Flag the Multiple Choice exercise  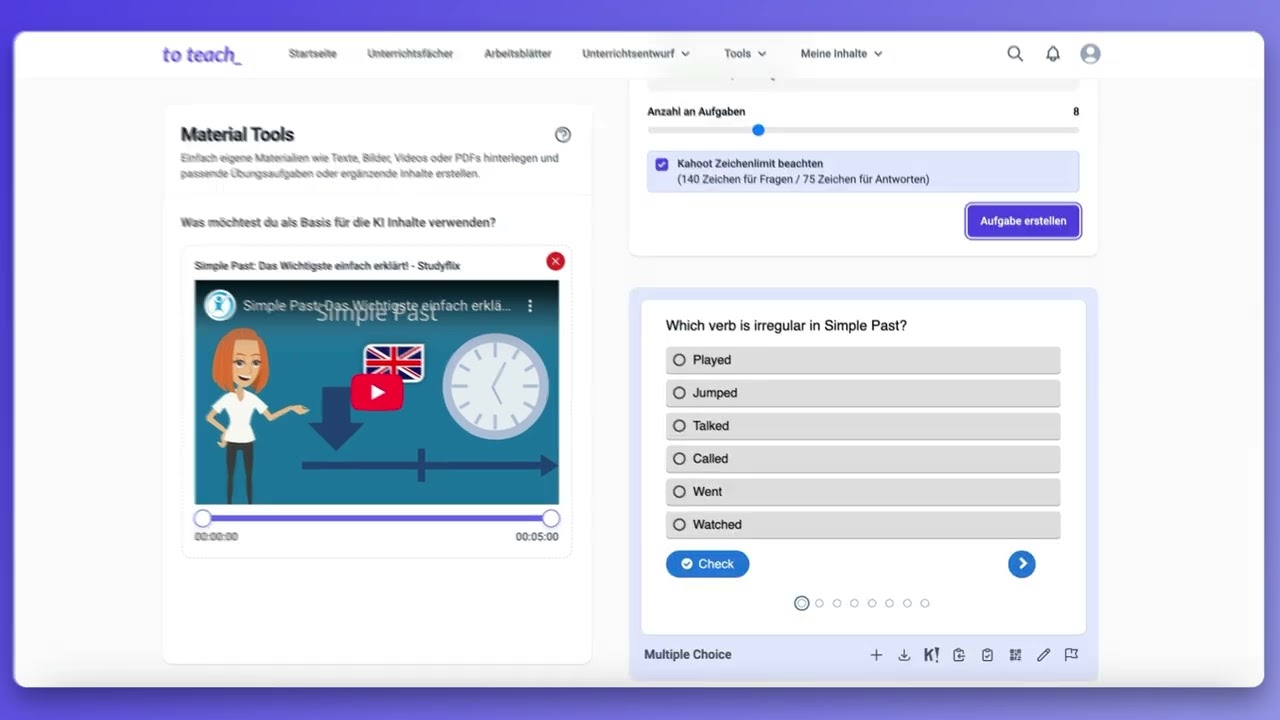coord(1071,655)
